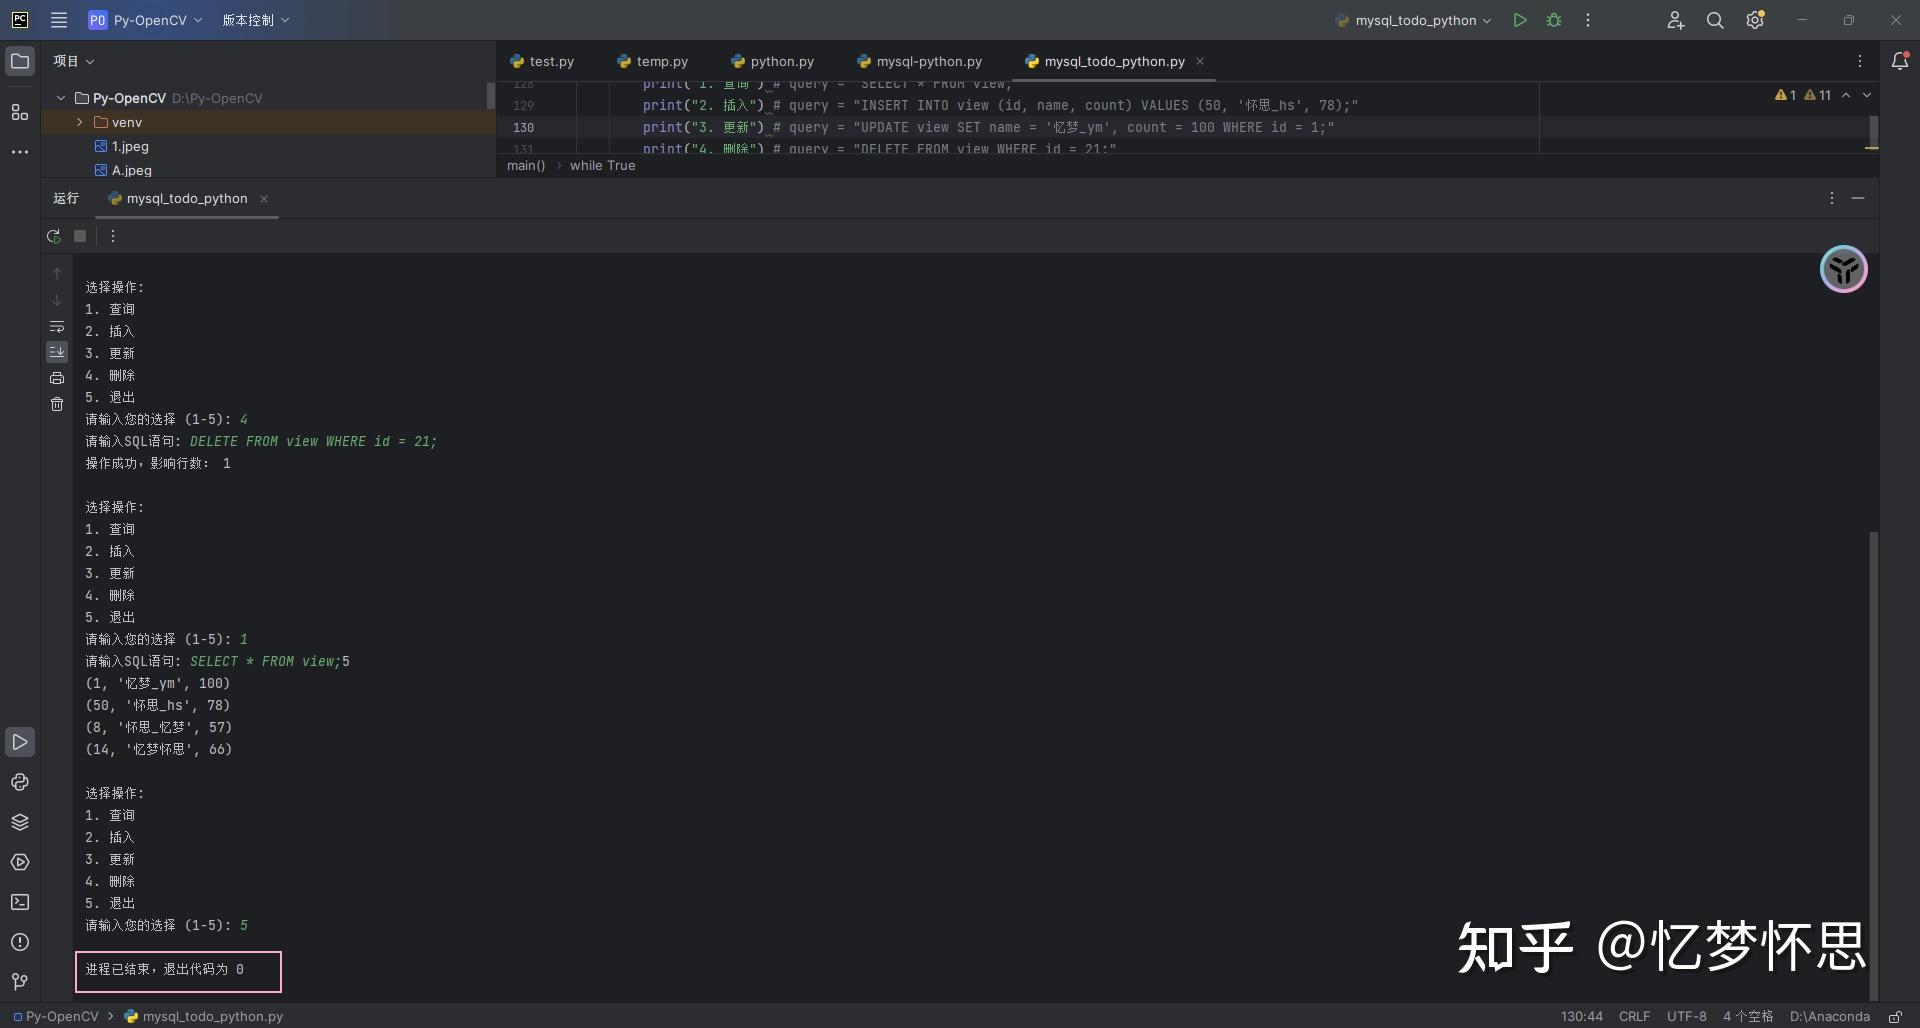Rerun the mysql_todo_python process

[x=54, y=236]
